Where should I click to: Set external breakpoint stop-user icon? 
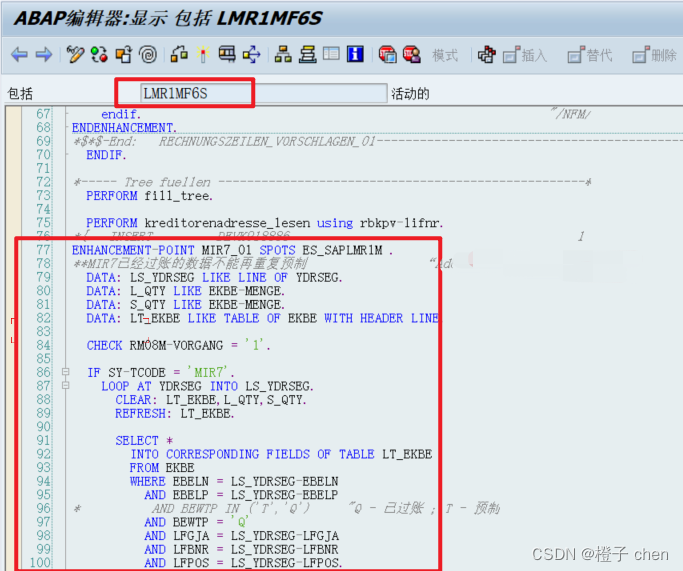[x=412, y=55]
